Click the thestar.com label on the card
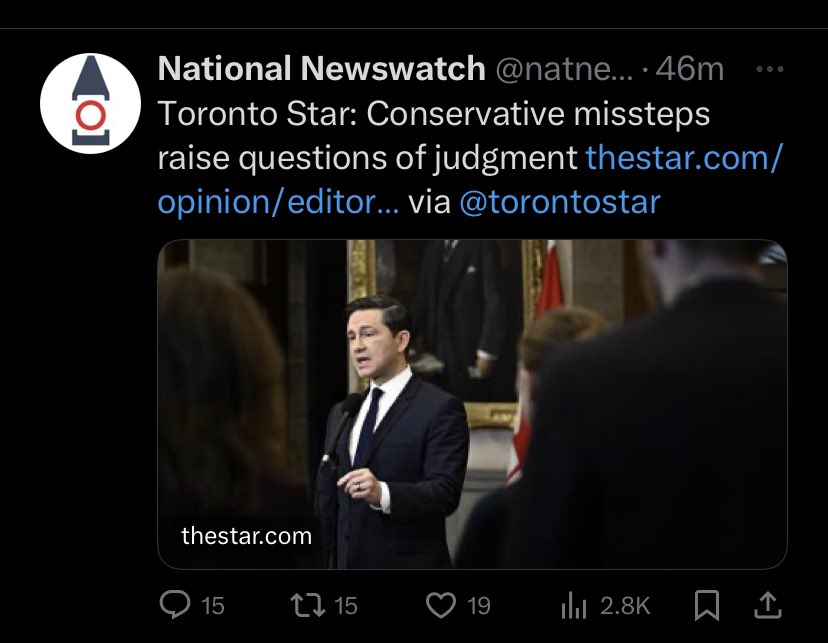 click(x=246, y=536)
